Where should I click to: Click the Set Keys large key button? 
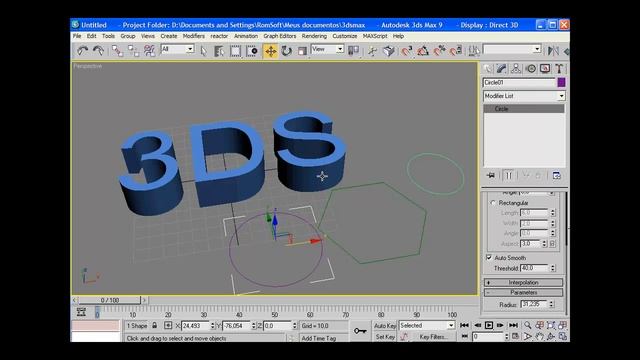[x=360, y=331]
